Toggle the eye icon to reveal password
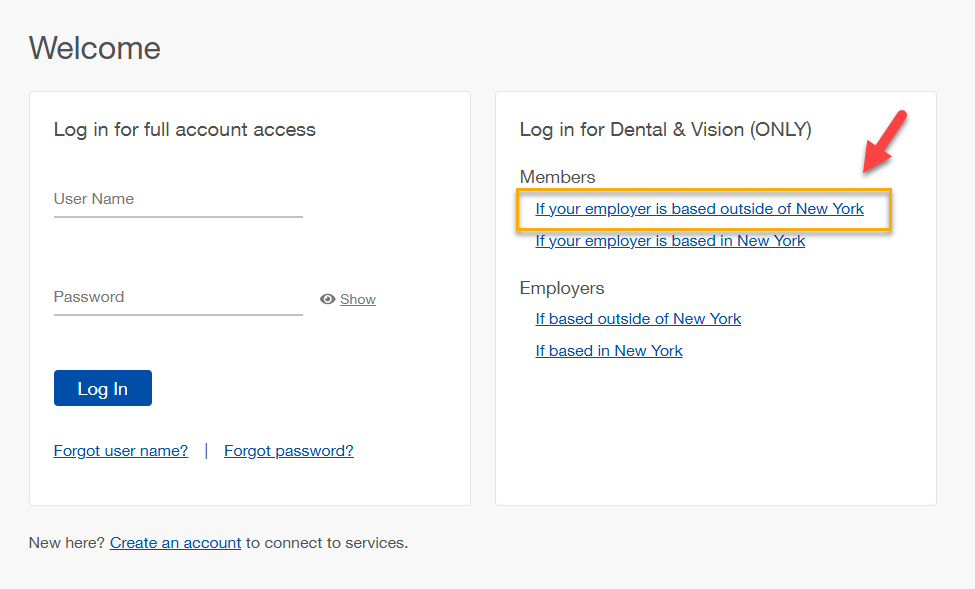This screenshot has width=975, height=589. 327,299
